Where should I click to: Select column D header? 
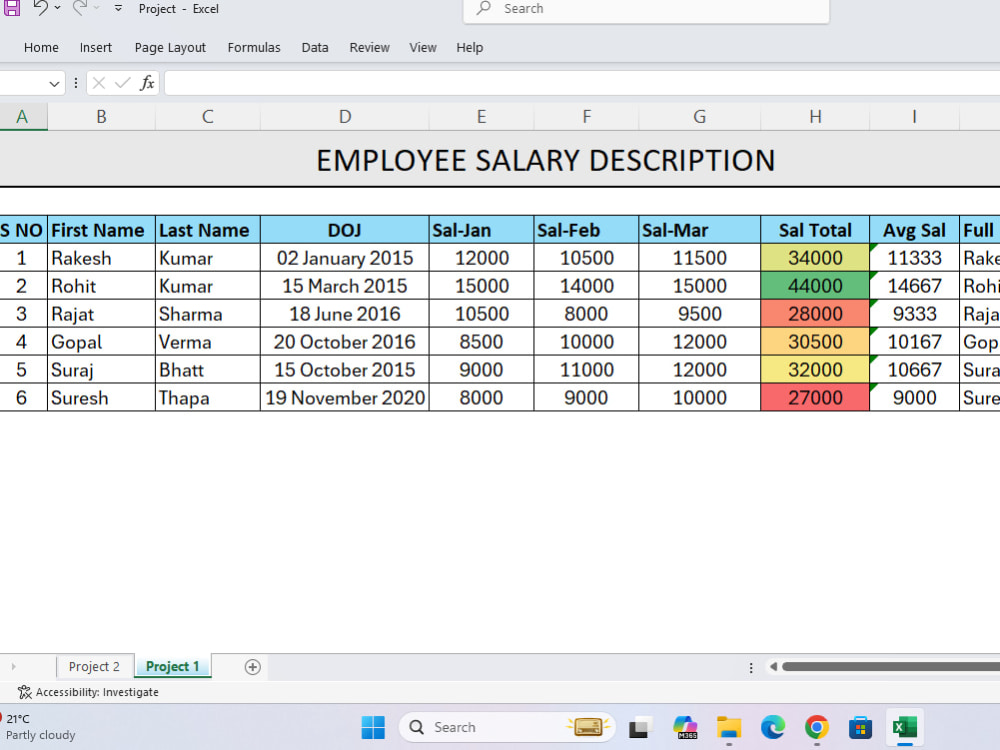344,117
